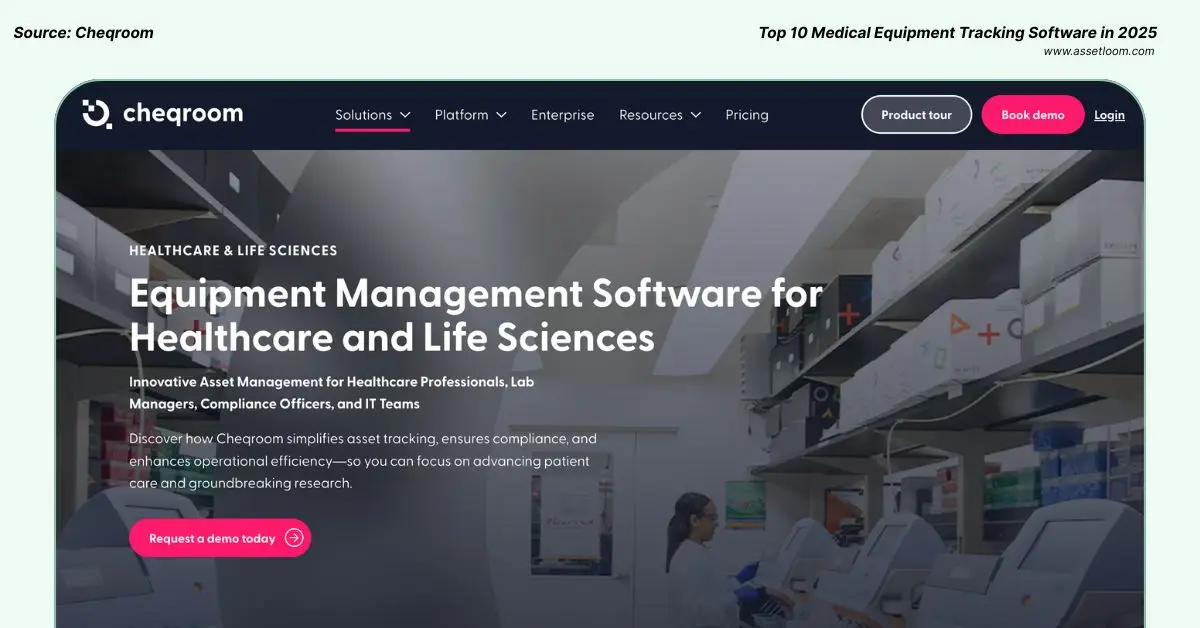This screenshot has height=628, width=1200.
Task: Go to the Enterprise page
Action: click(x=562, y=115)
